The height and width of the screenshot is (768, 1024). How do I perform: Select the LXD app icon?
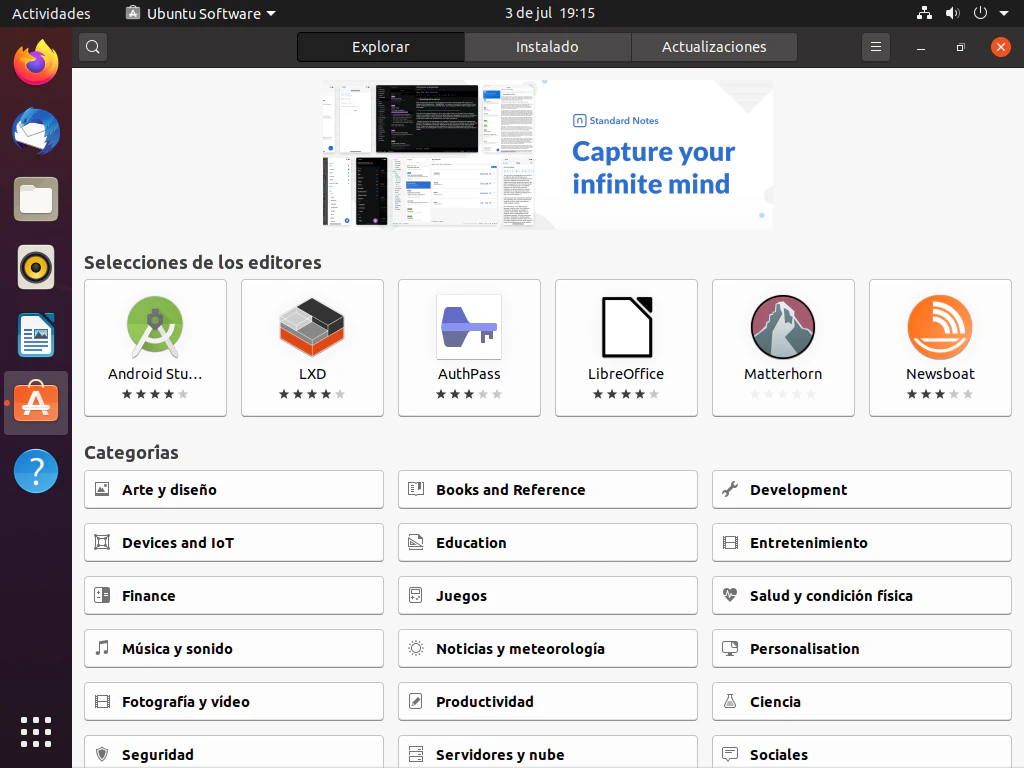tap(312, 327)
